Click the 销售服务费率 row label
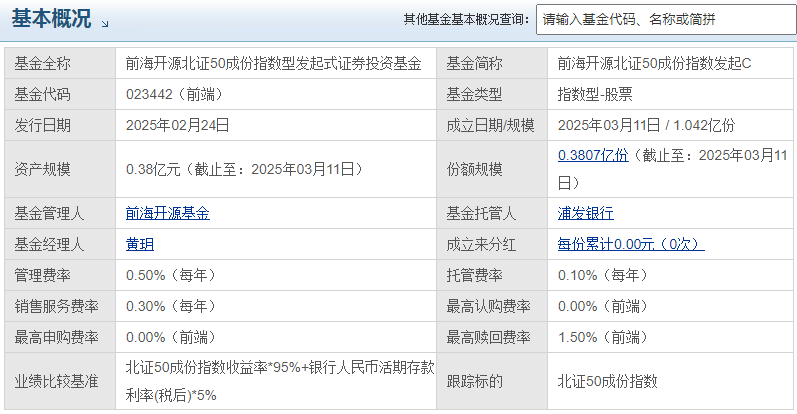Screen dimensions: 797x414 [x=56, y=306]
